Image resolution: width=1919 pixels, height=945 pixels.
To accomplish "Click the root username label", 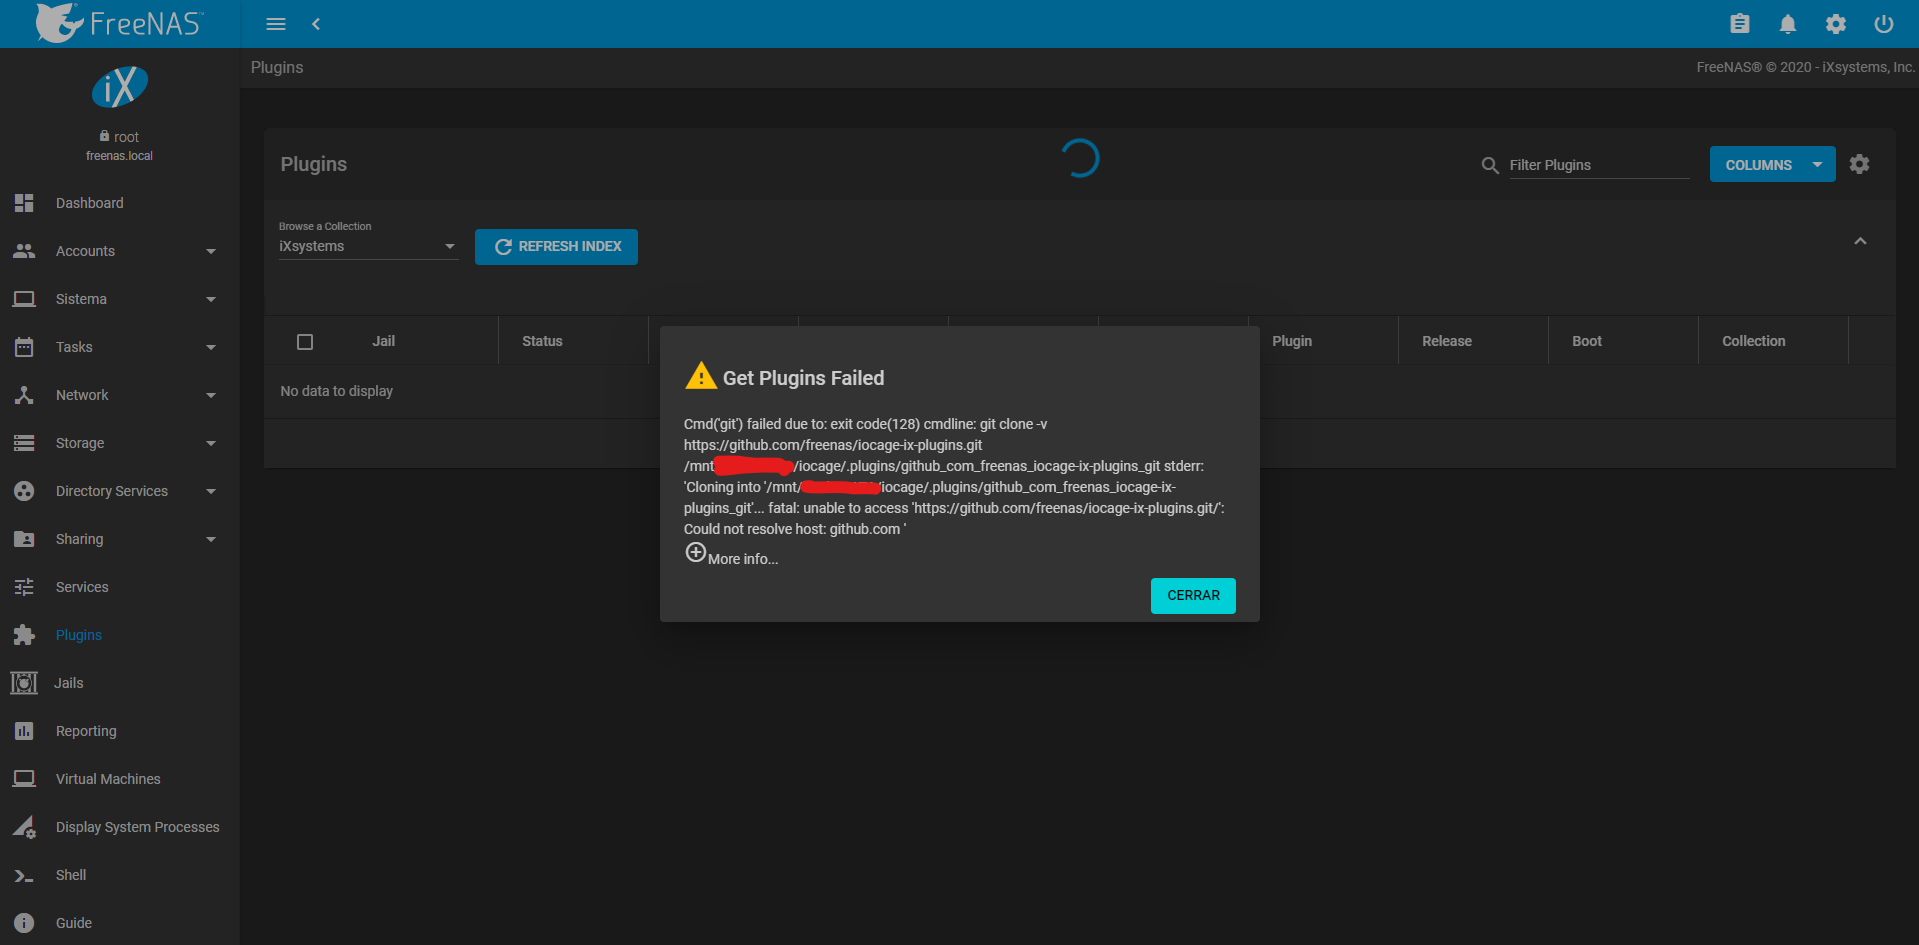I will [127, 137].
